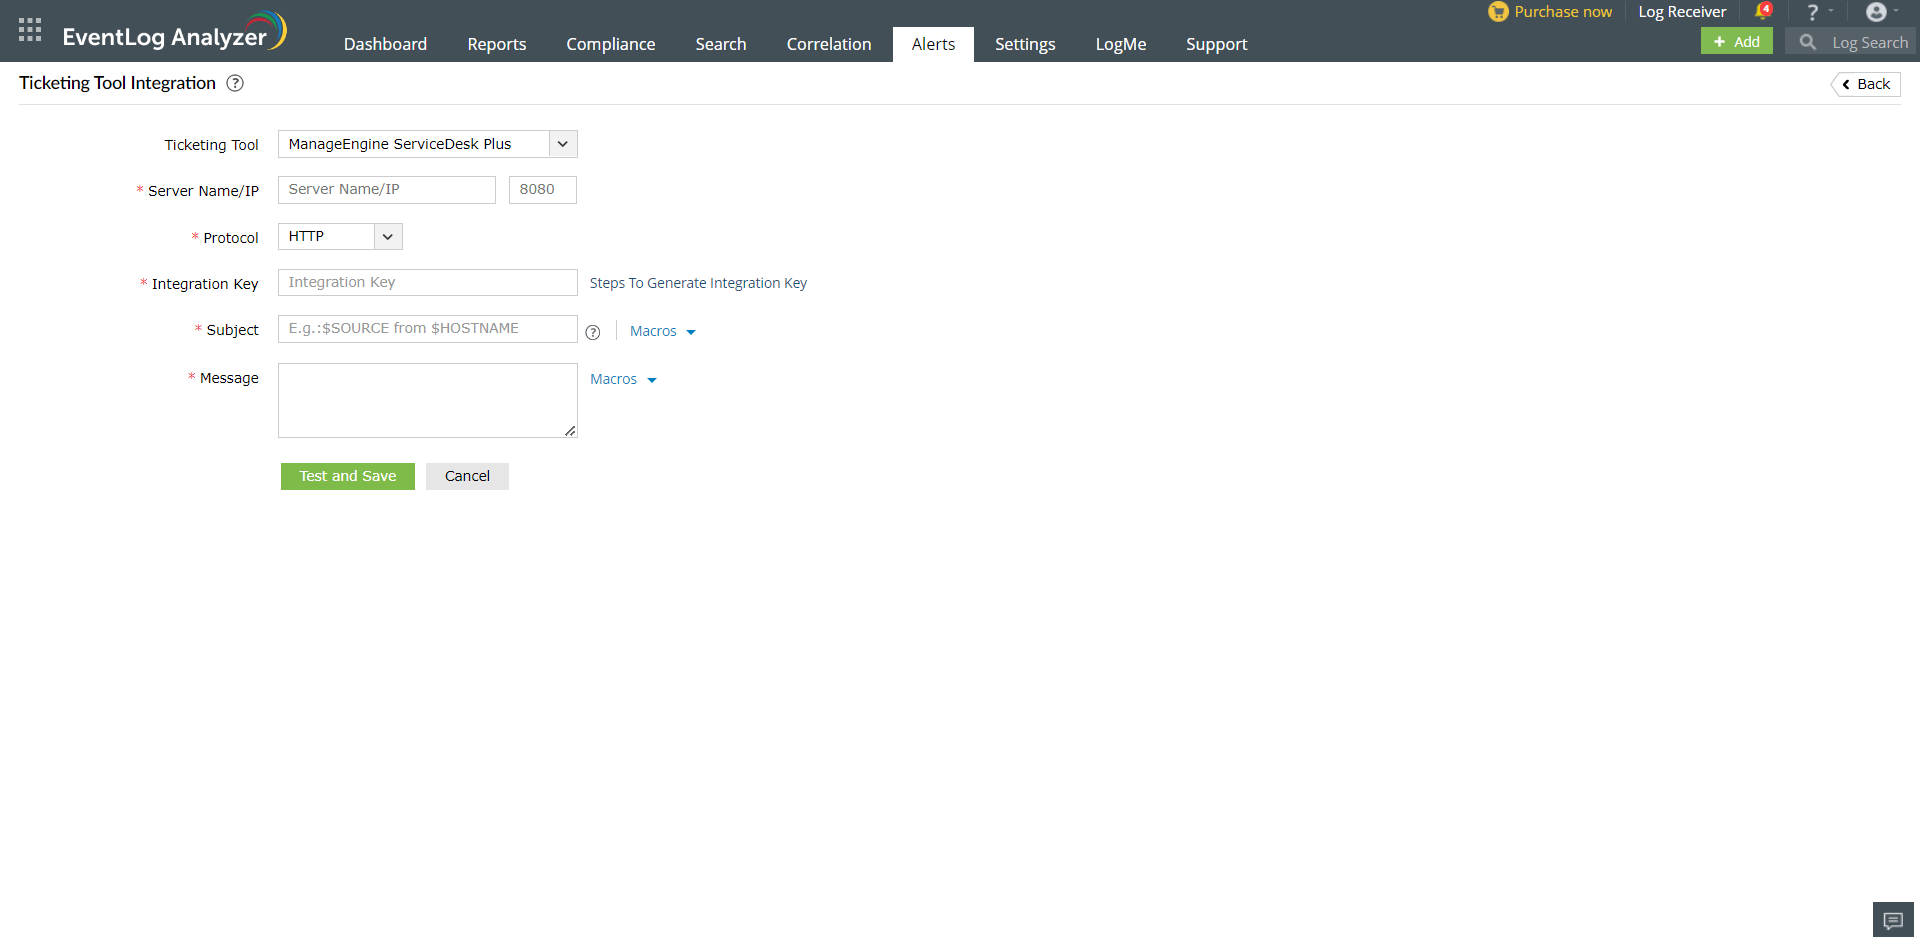
Task: Click into the Subject input field
Action: tap(428, 329)
